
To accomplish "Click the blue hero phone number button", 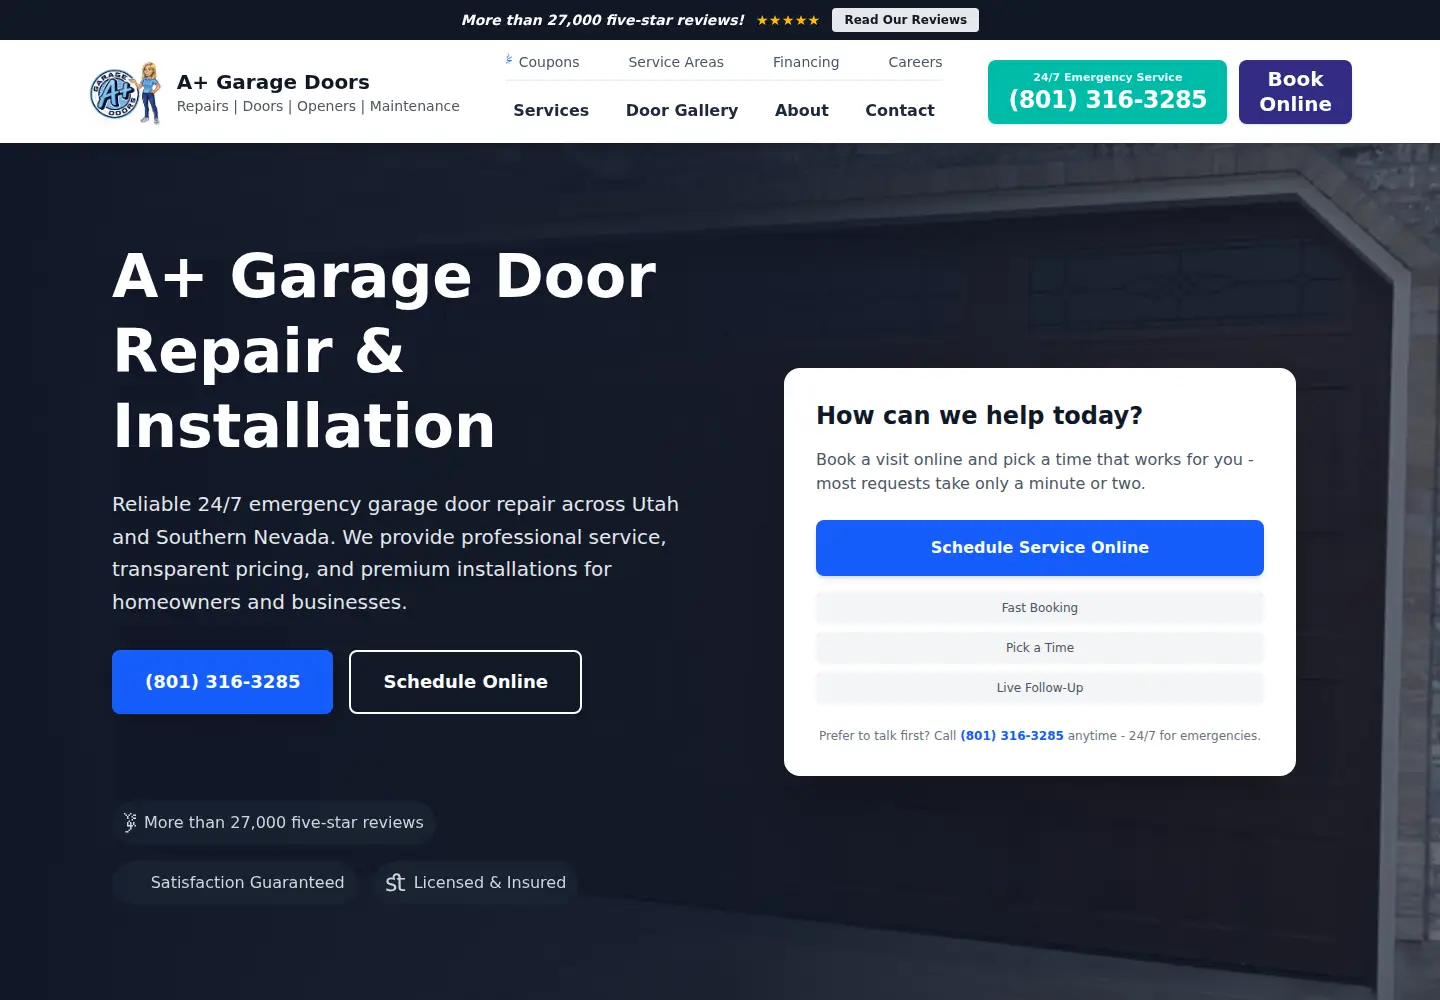I will (222, 682).
